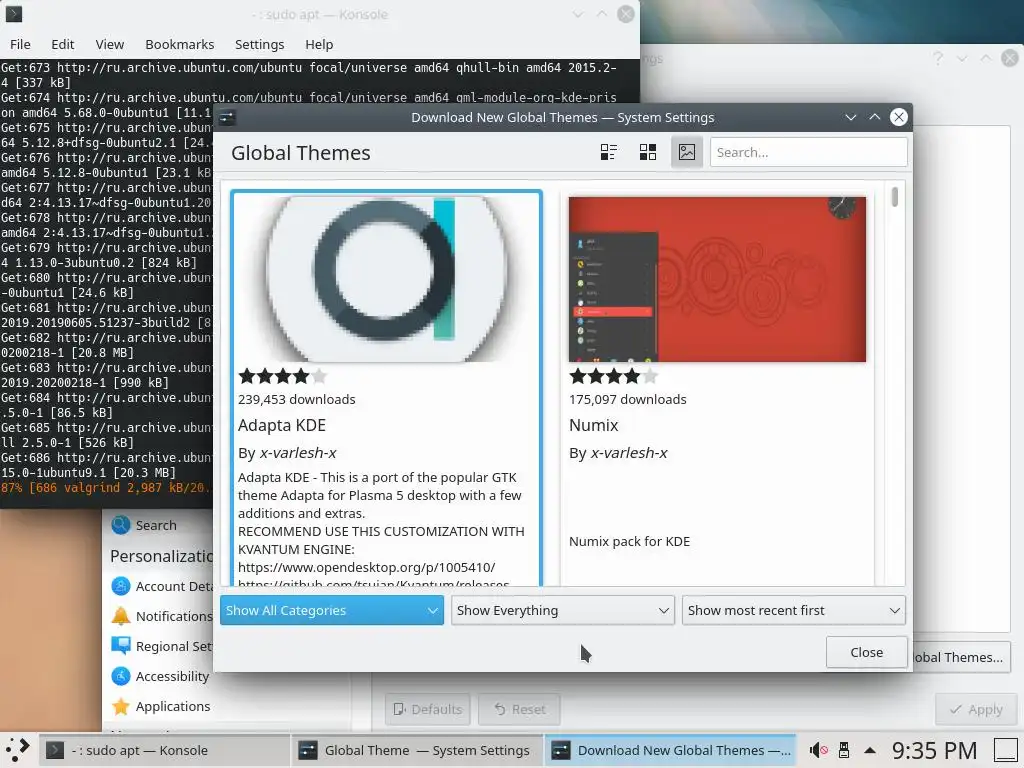Open Notifications in System Settings sidebar
Viewport: 1024px width, 768px height.
pyautogui.click(x=161, y=616)
